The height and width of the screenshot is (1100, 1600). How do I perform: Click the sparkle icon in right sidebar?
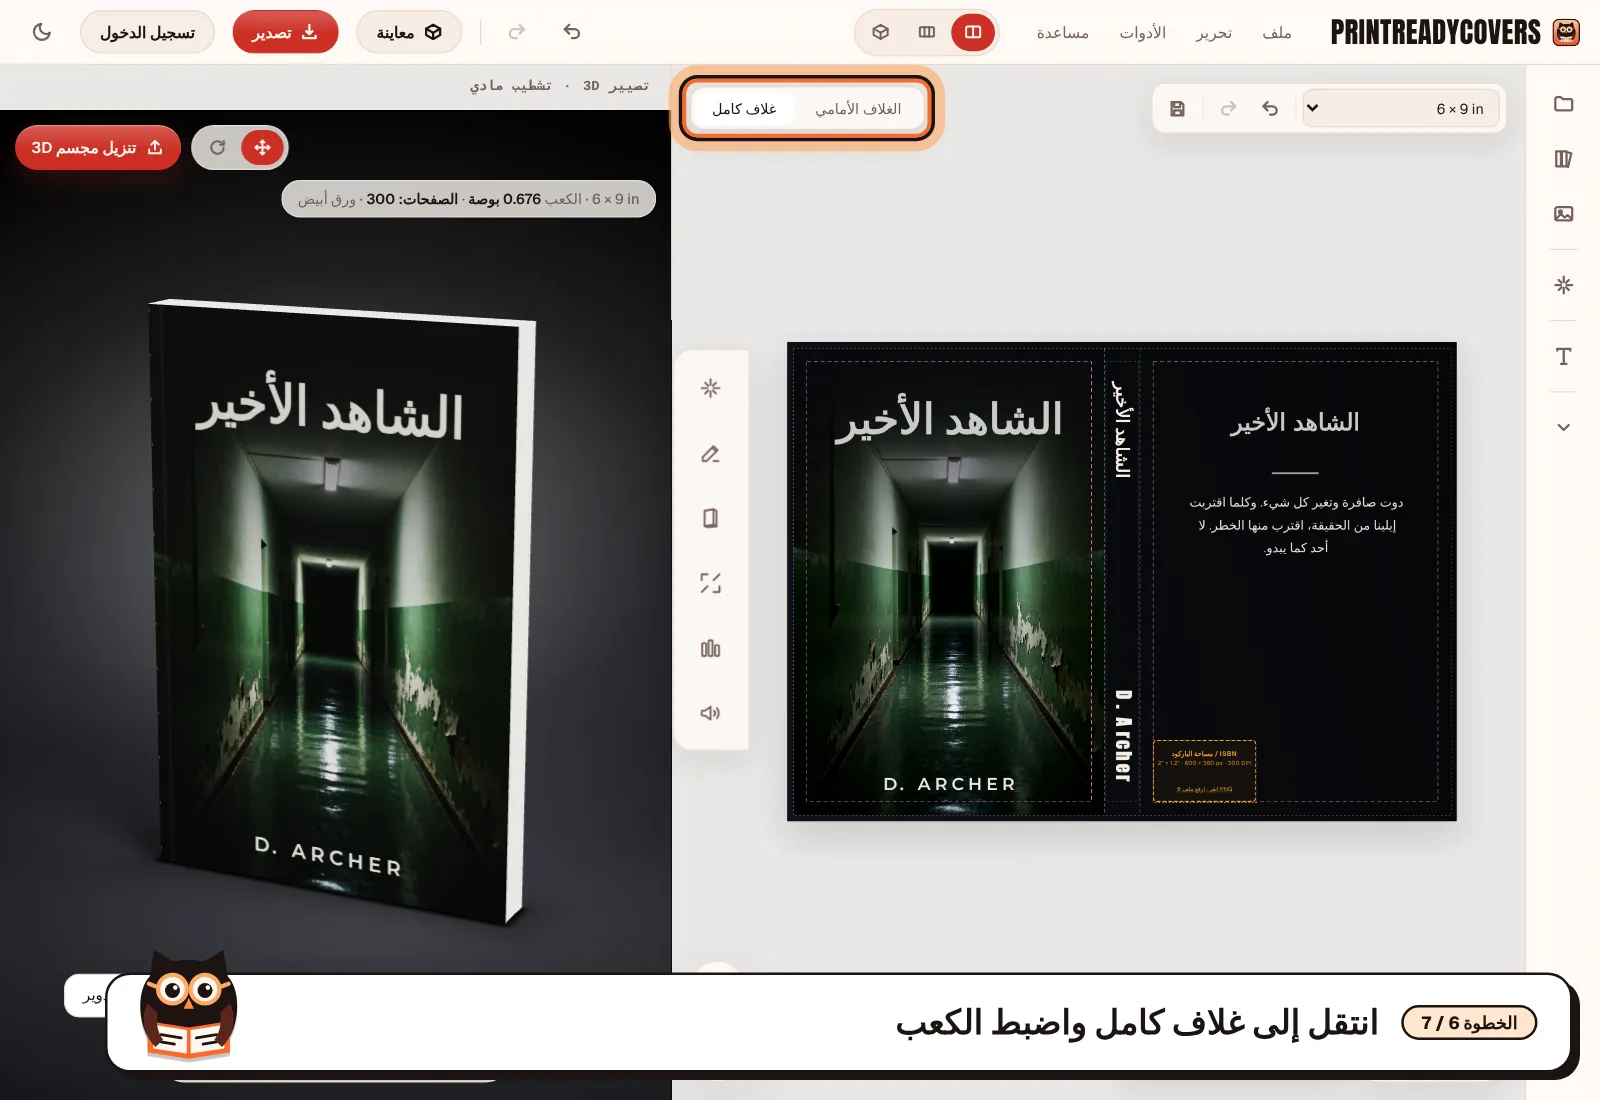pos(1564,285)
